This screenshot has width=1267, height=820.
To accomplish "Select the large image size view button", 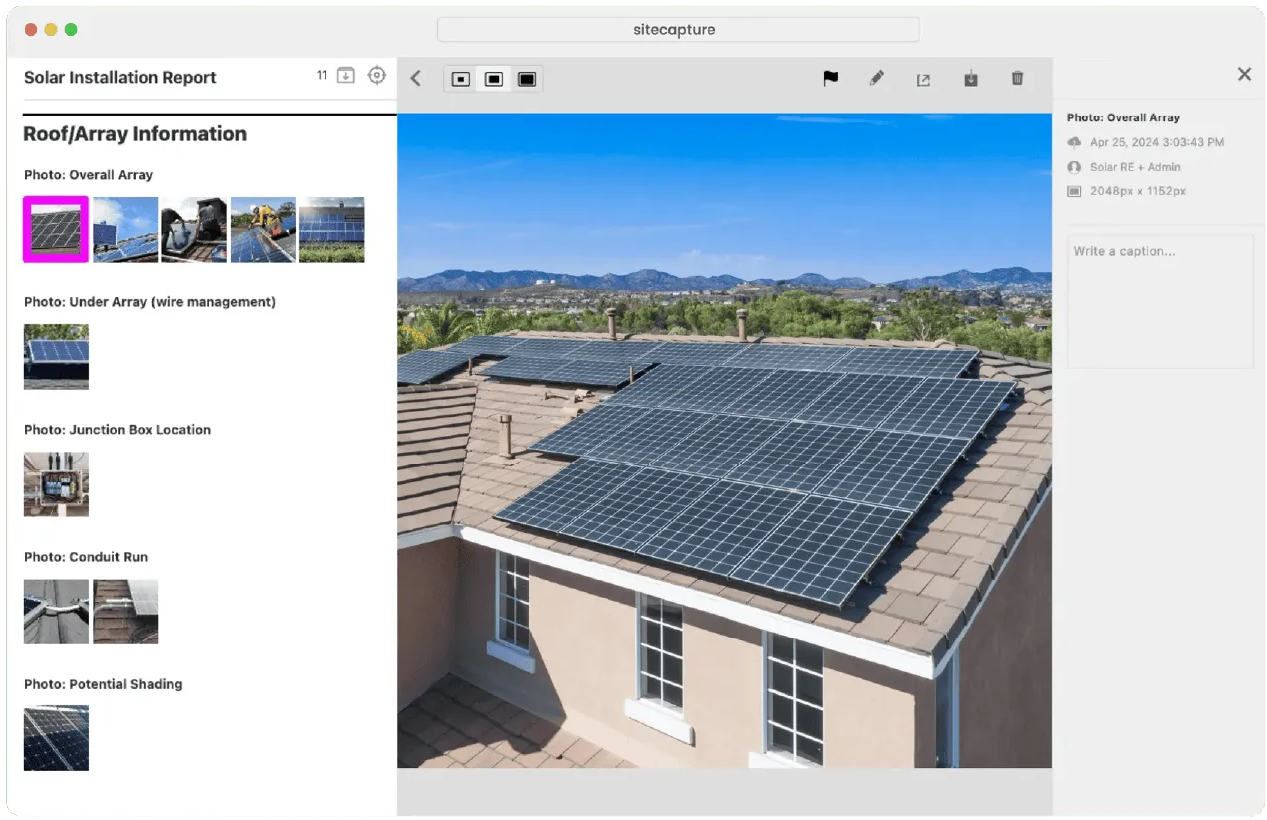I will (x=527, y=79).
